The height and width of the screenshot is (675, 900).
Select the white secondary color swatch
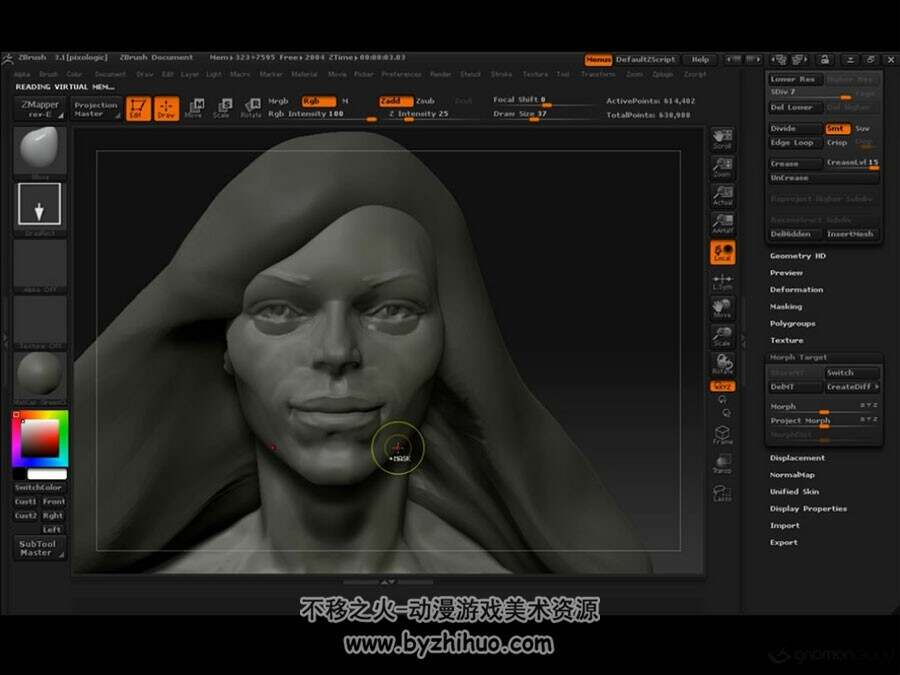pyautogui.click(x=47, y=474)
